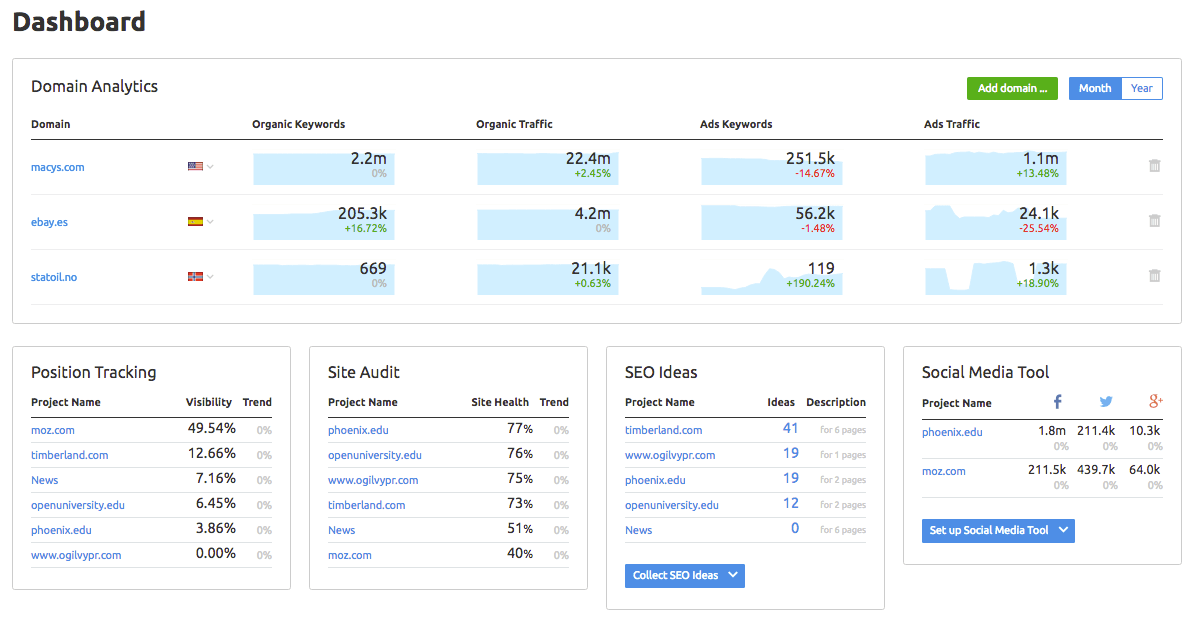
Task: Click the US flag next to macys.com
Action: pyautogui.click(x=197, y=167)
